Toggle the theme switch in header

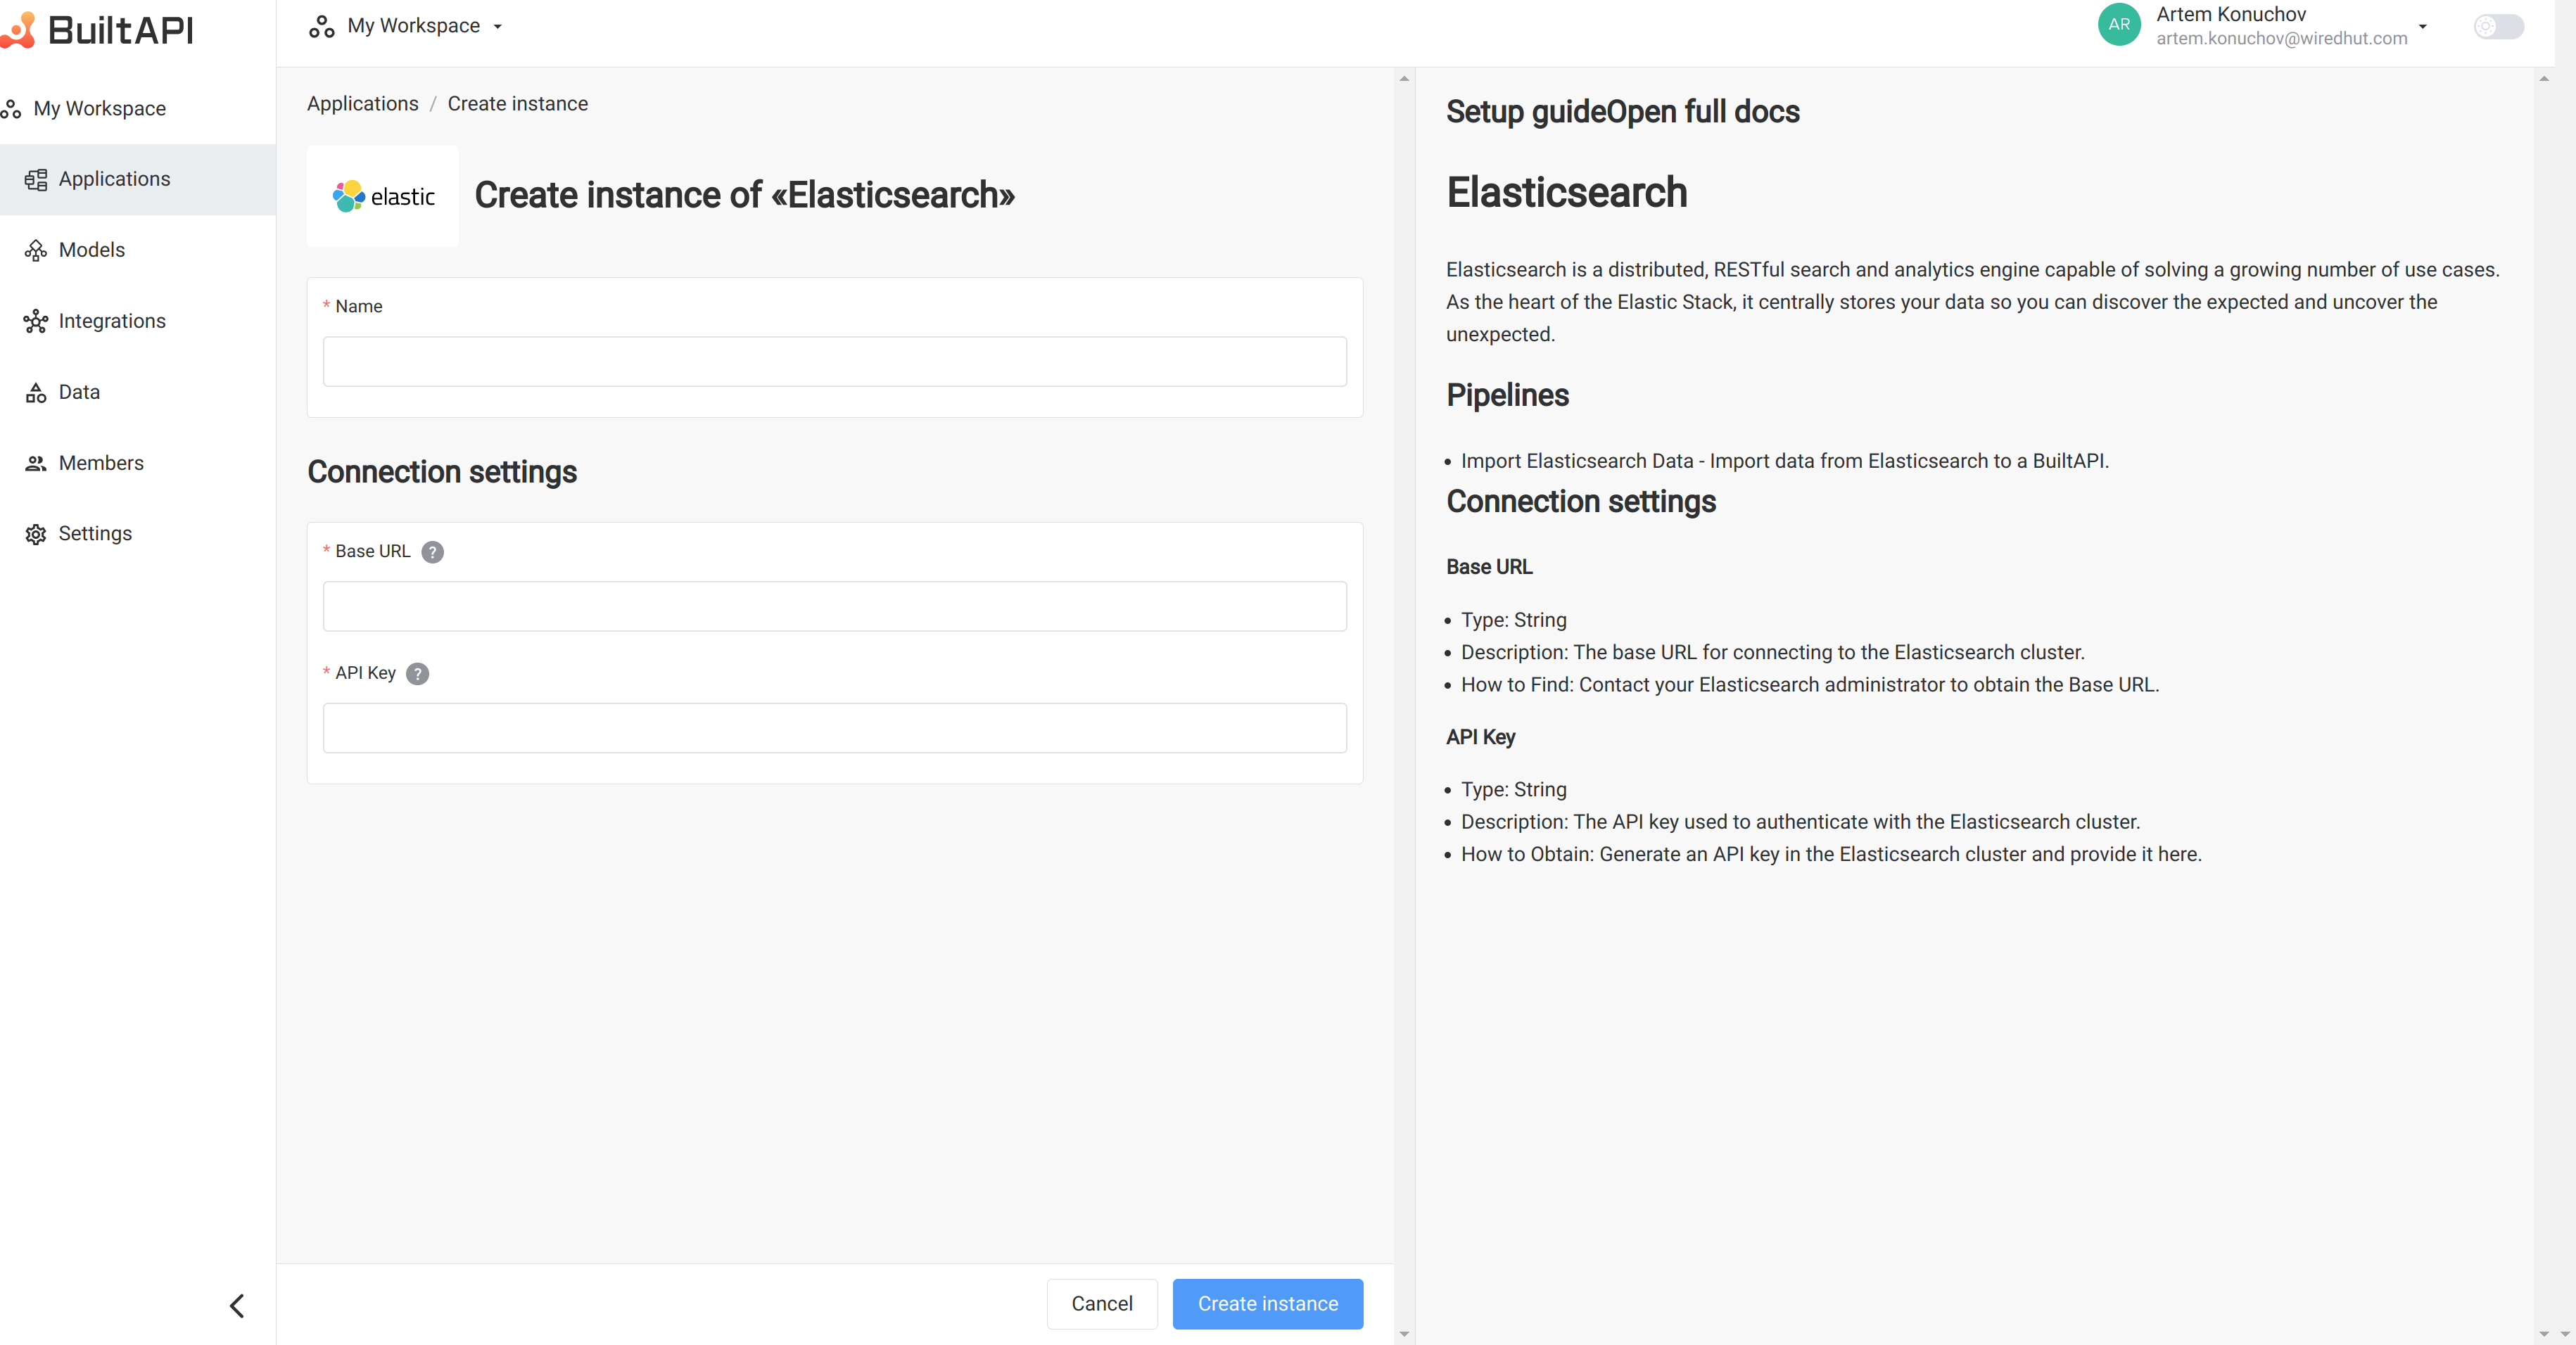coord(2498,27)
